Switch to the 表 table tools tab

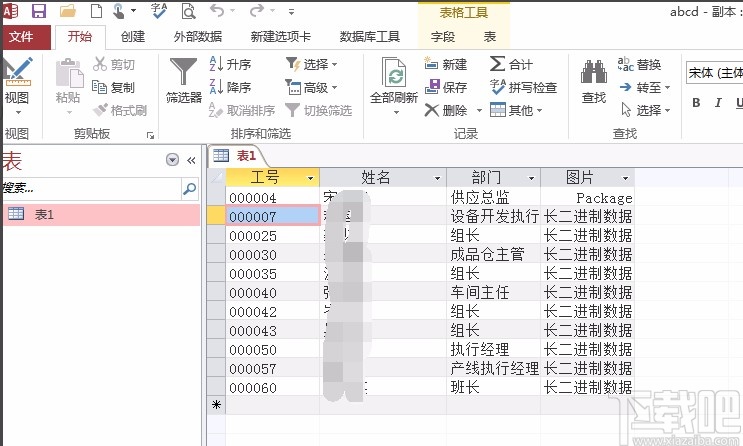pos(489,36)
